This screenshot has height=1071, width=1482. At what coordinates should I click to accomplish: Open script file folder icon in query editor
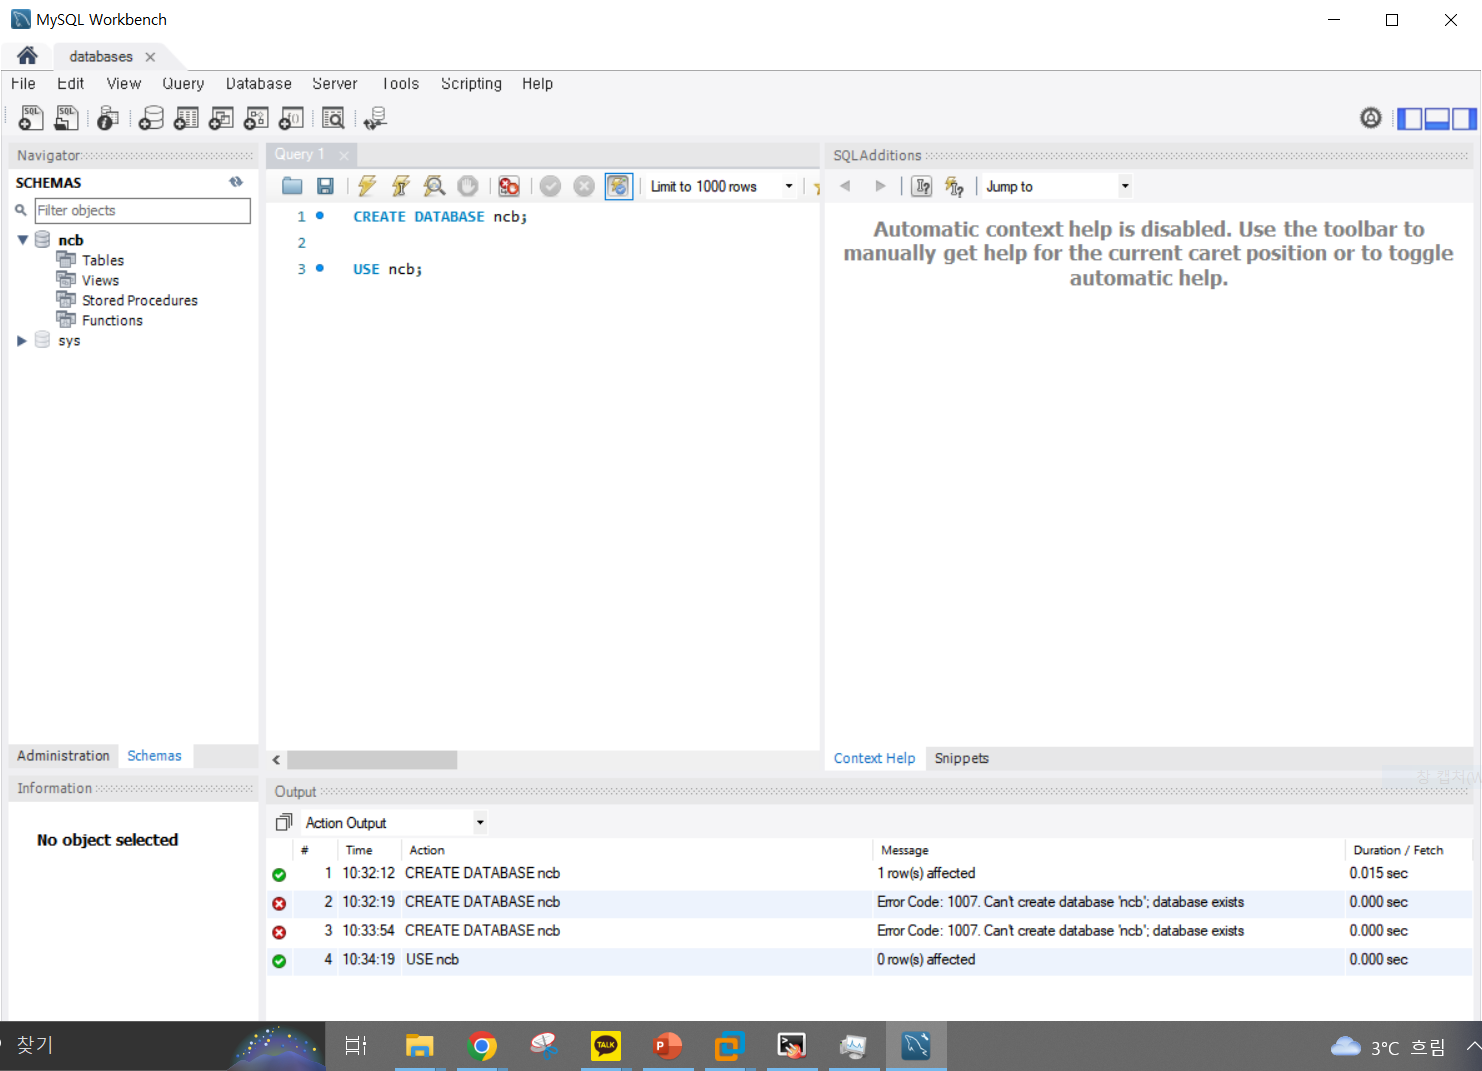point(292,186)
